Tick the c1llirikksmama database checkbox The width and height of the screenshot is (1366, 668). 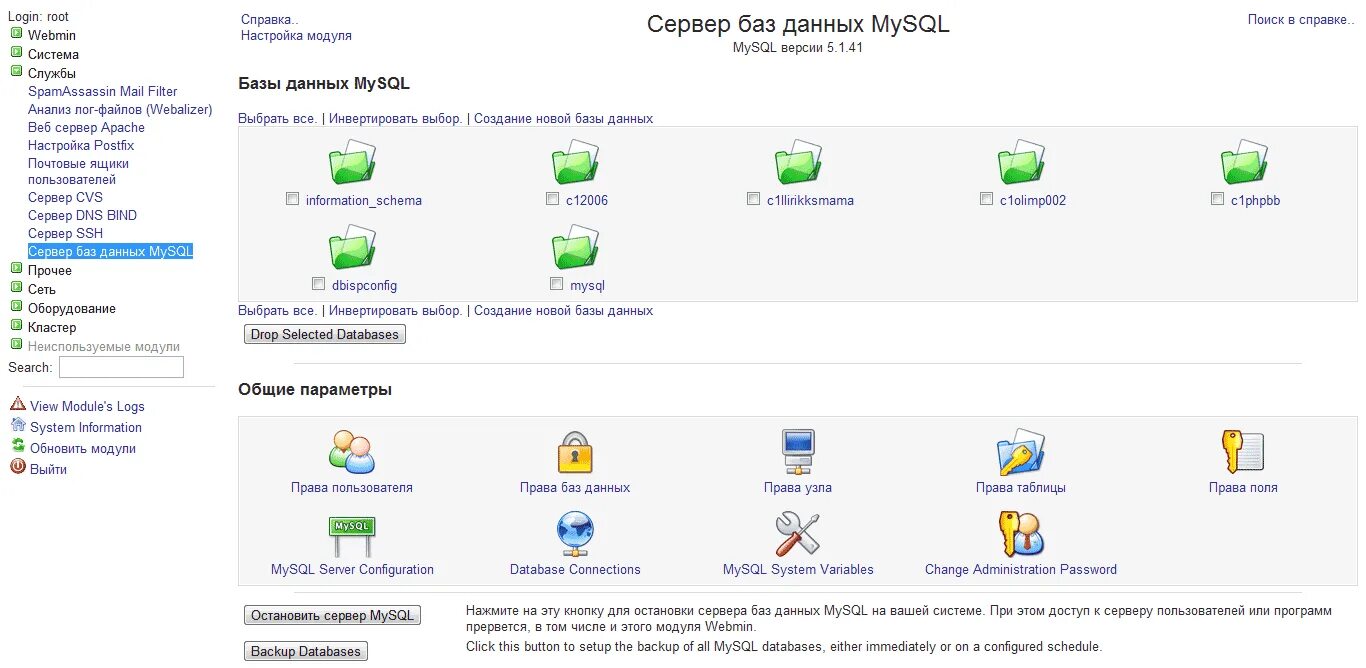tap(753, 199)
